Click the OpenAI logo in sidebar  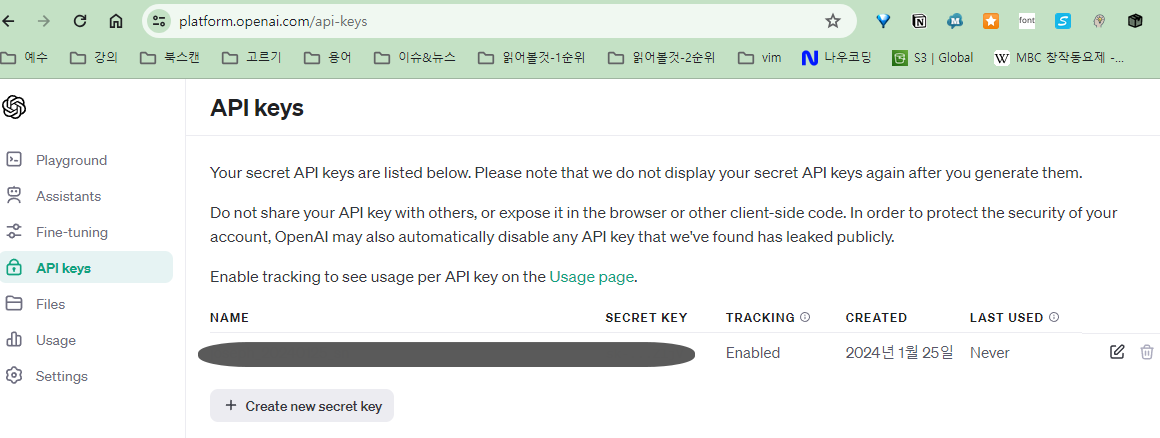[14, 107]
